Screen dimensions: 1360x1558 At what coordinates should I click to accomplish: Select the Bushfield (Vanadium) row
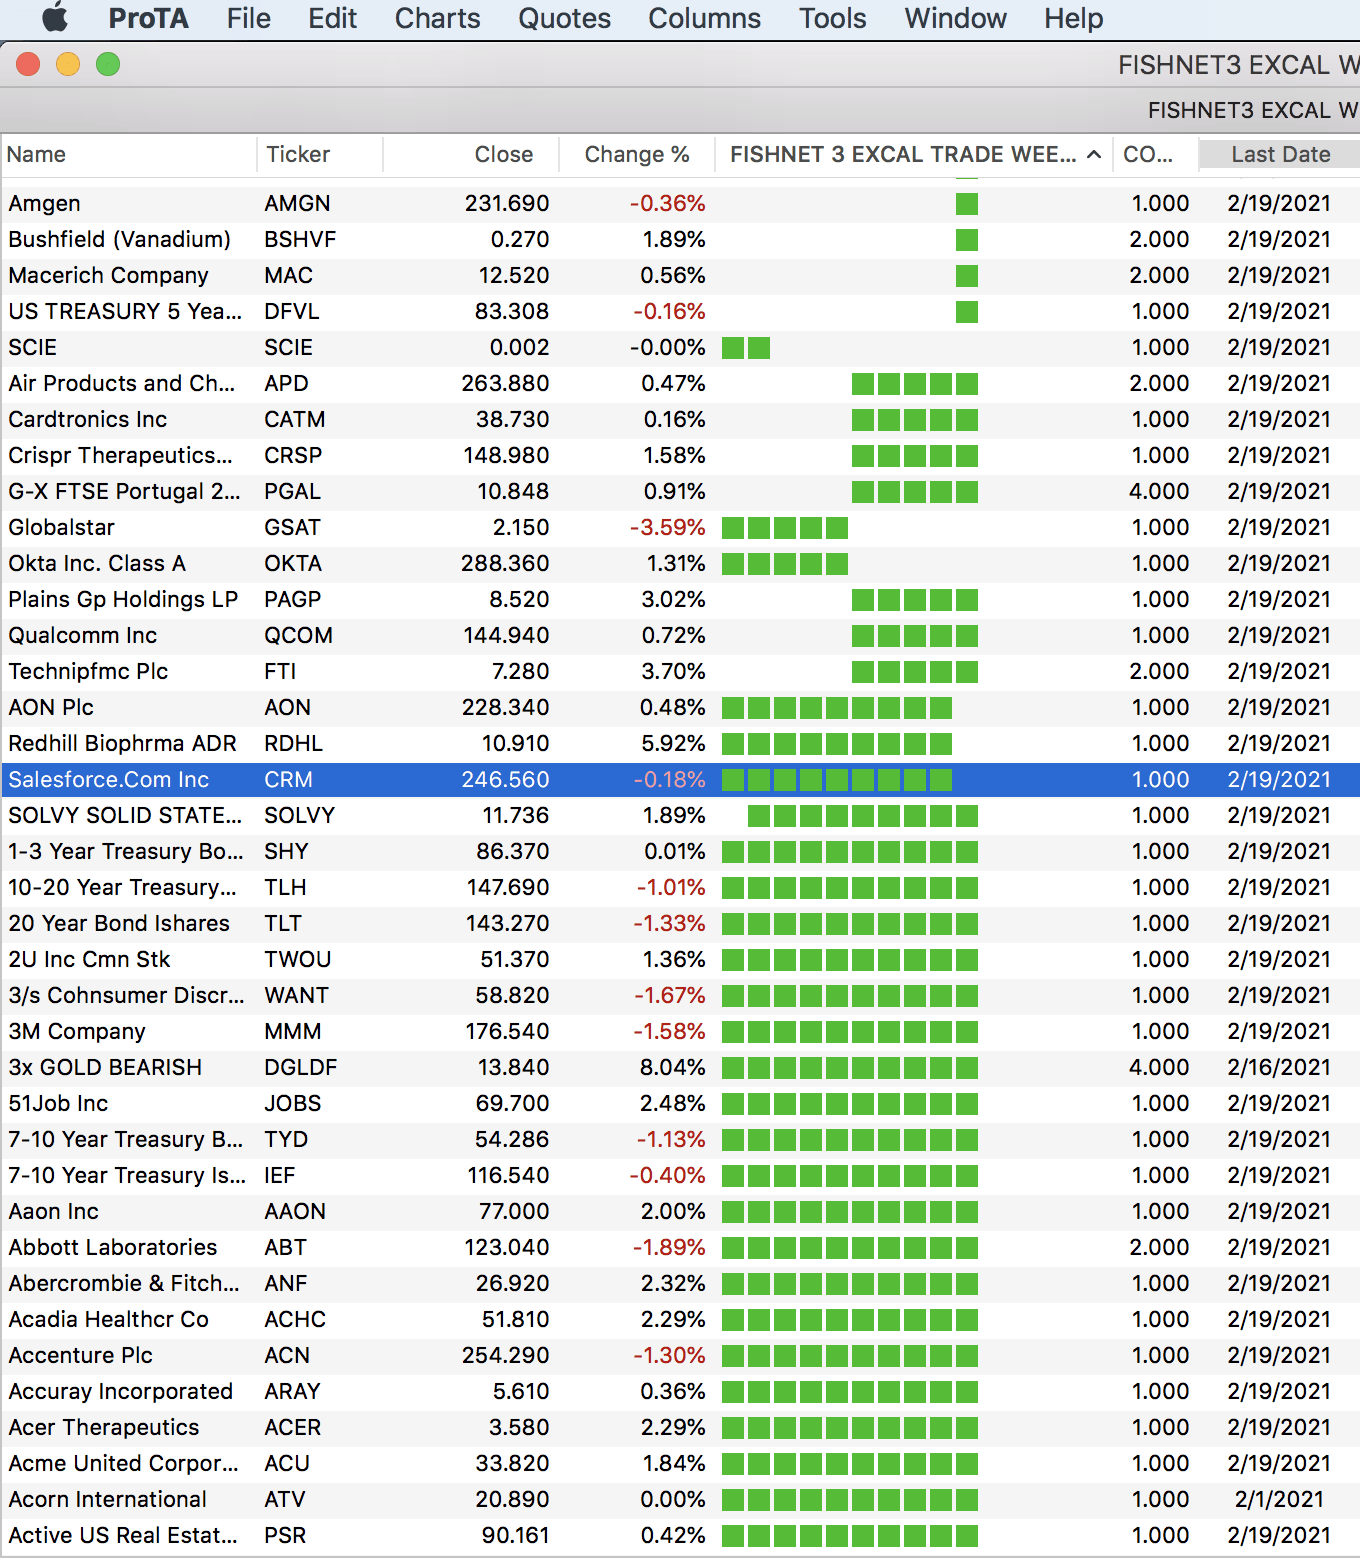coord(680,240)
